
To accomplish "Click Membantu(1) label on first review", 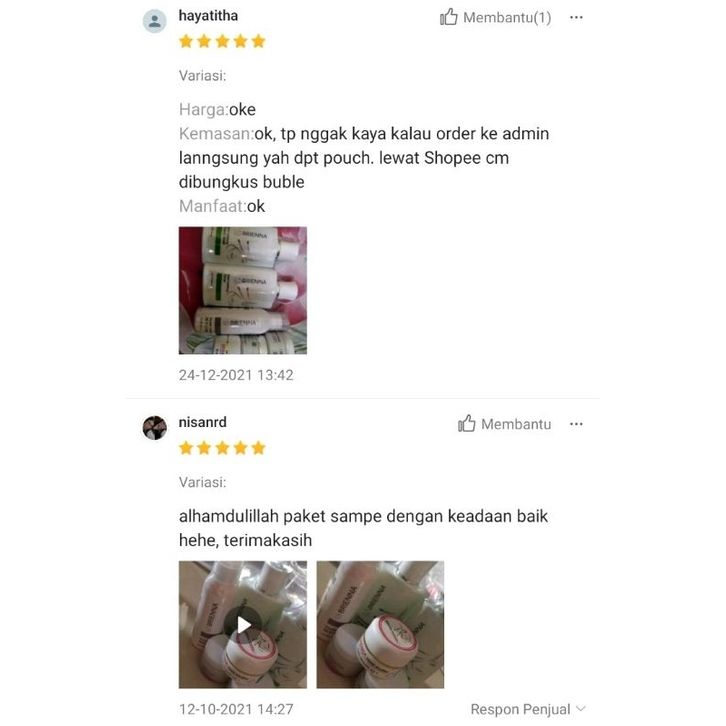I will [507, 18].
